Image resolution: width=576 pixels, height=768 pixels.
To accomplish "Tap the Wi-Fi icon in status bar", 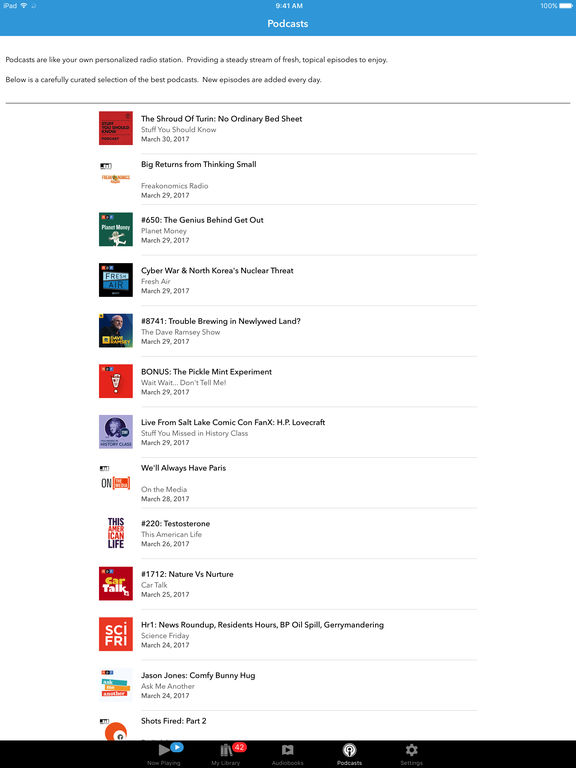I will pyautogui.click(x=24, y=5).
